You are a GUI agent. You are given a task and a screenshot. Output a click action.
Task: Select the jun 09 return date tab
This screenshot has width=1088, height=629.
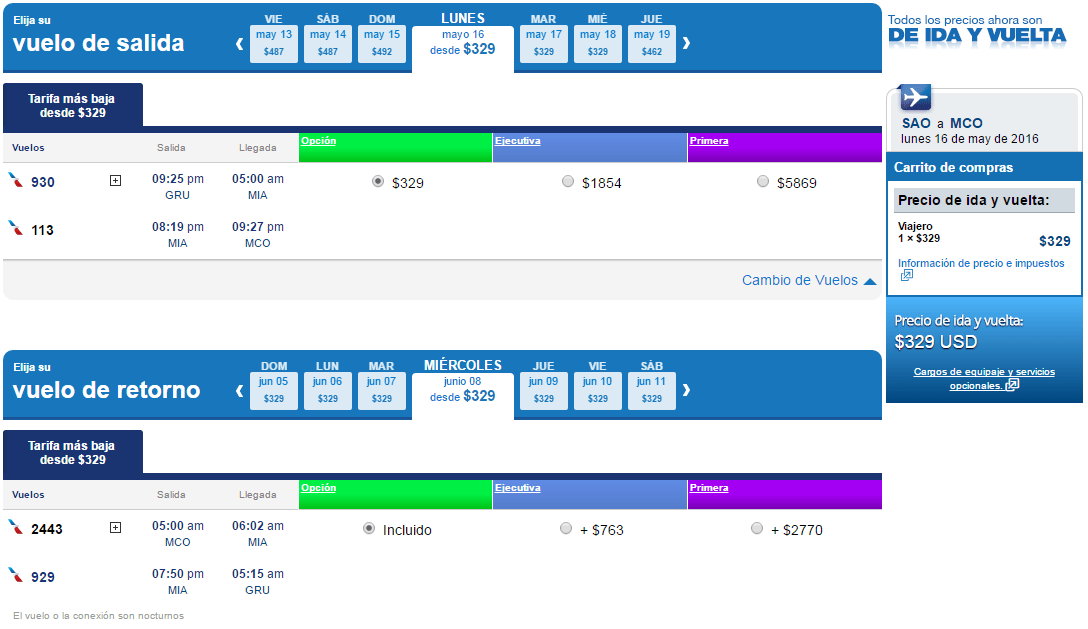543,390
